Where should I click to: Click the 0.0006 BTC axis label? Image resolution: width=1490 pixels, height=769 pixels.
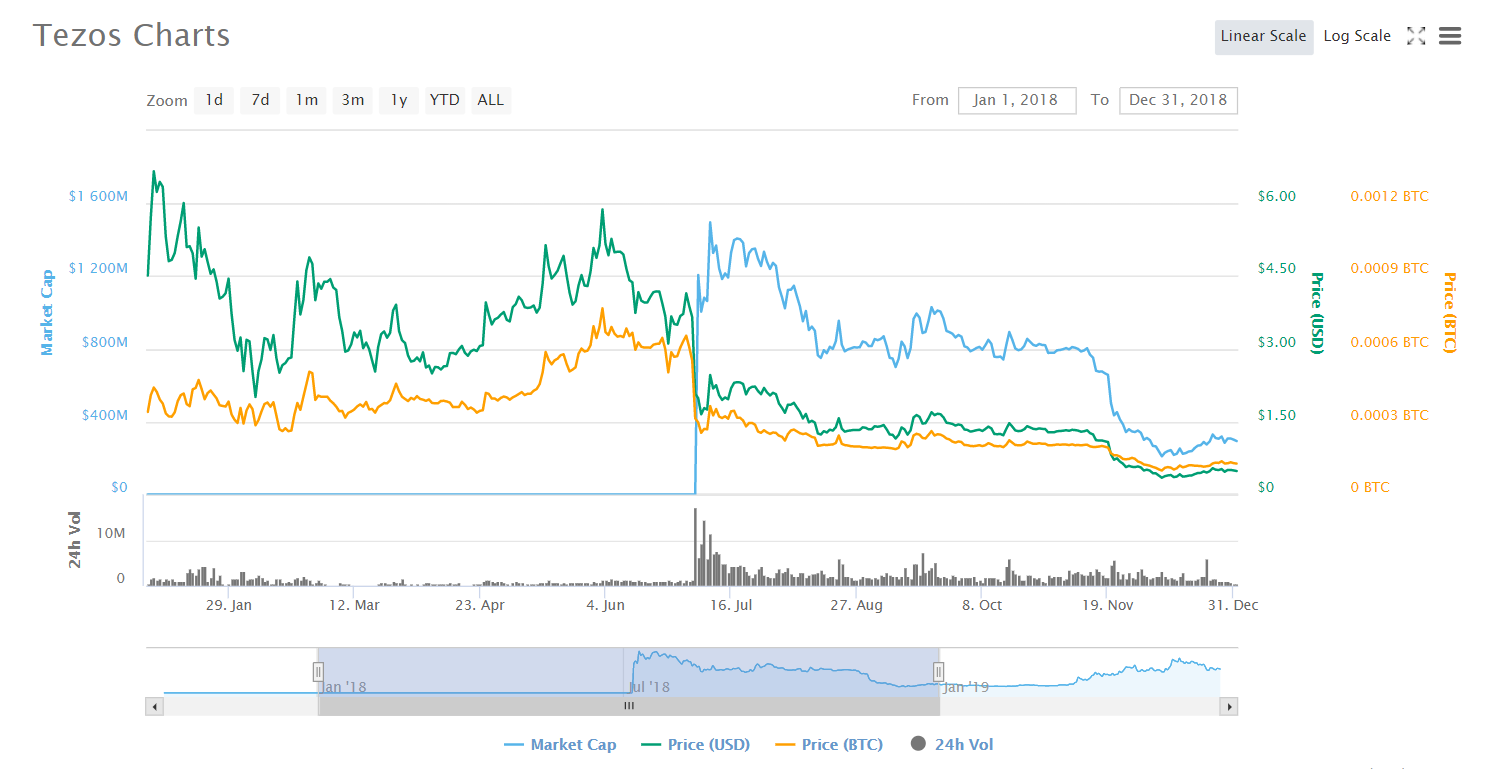click(1390, 342)
